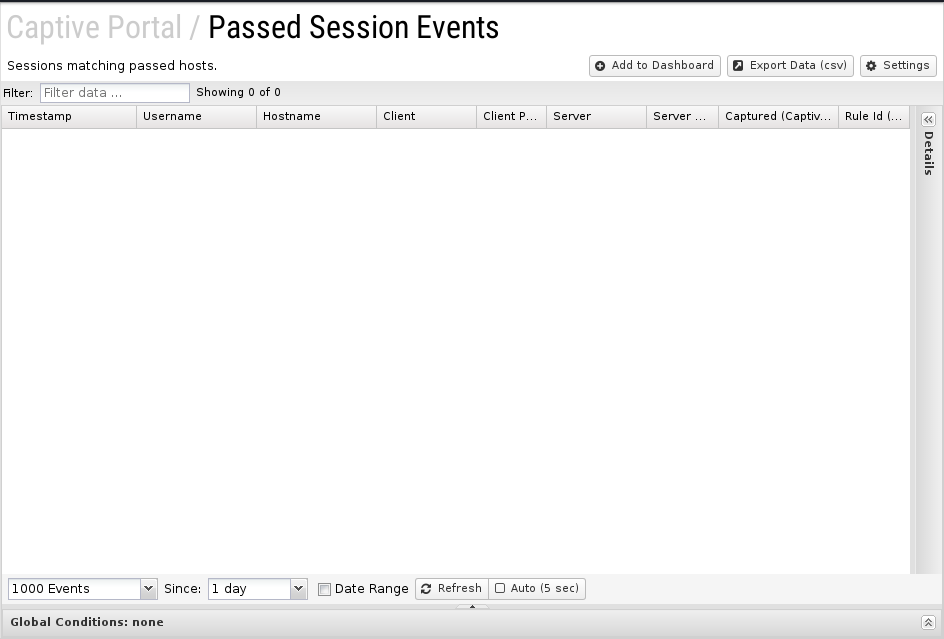Click the Details vertical panel label
Viewport: 944px width, 639px height.
pos(928,153)
